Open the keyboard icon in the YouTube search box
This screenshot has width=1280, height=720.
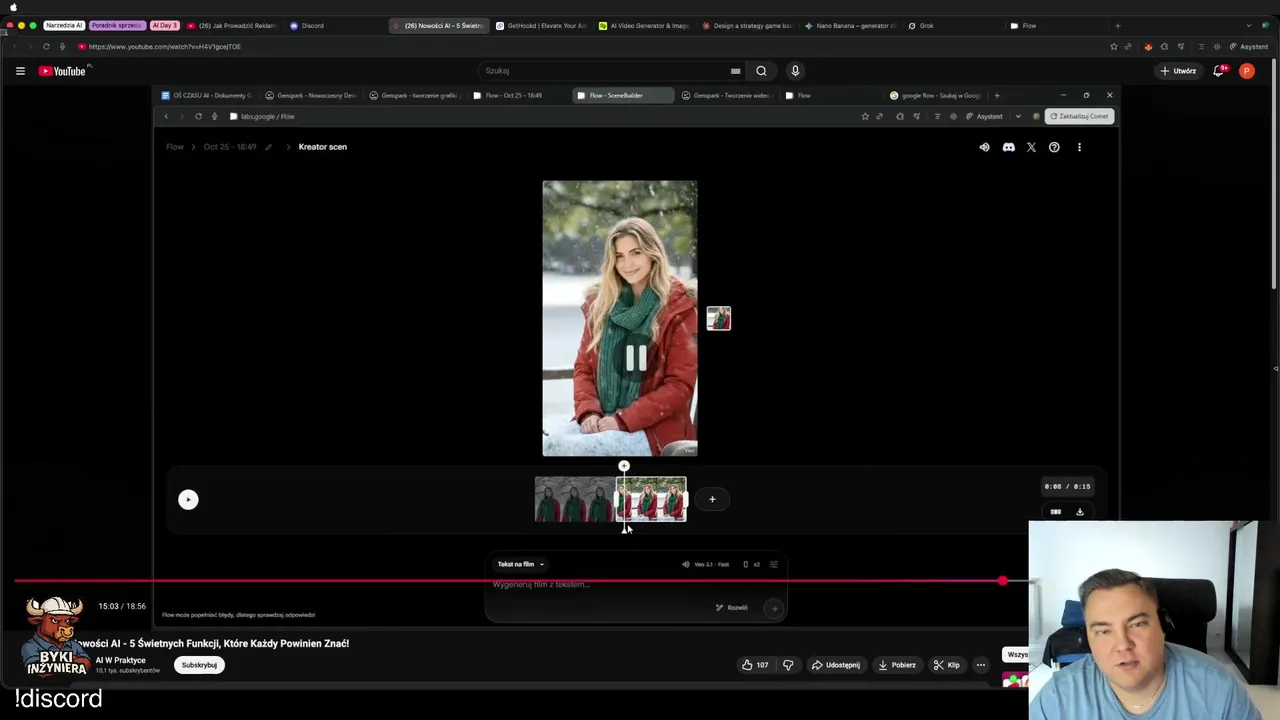click(736, 71)
